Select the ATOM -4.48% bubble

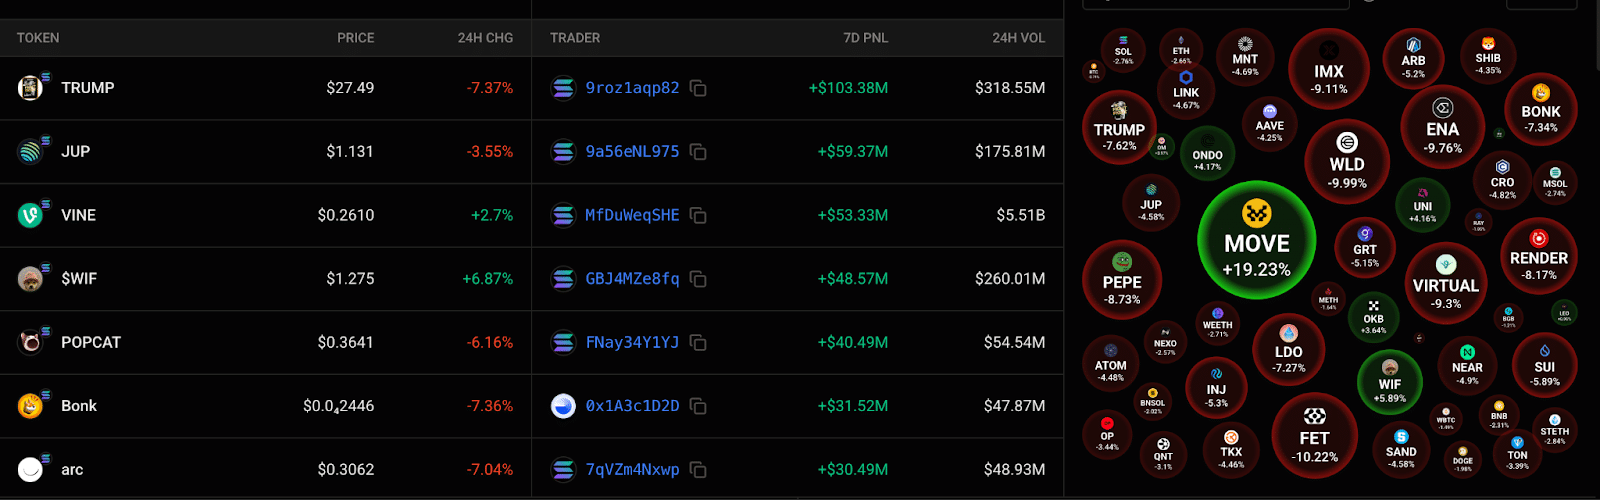tap(1110, 364)
